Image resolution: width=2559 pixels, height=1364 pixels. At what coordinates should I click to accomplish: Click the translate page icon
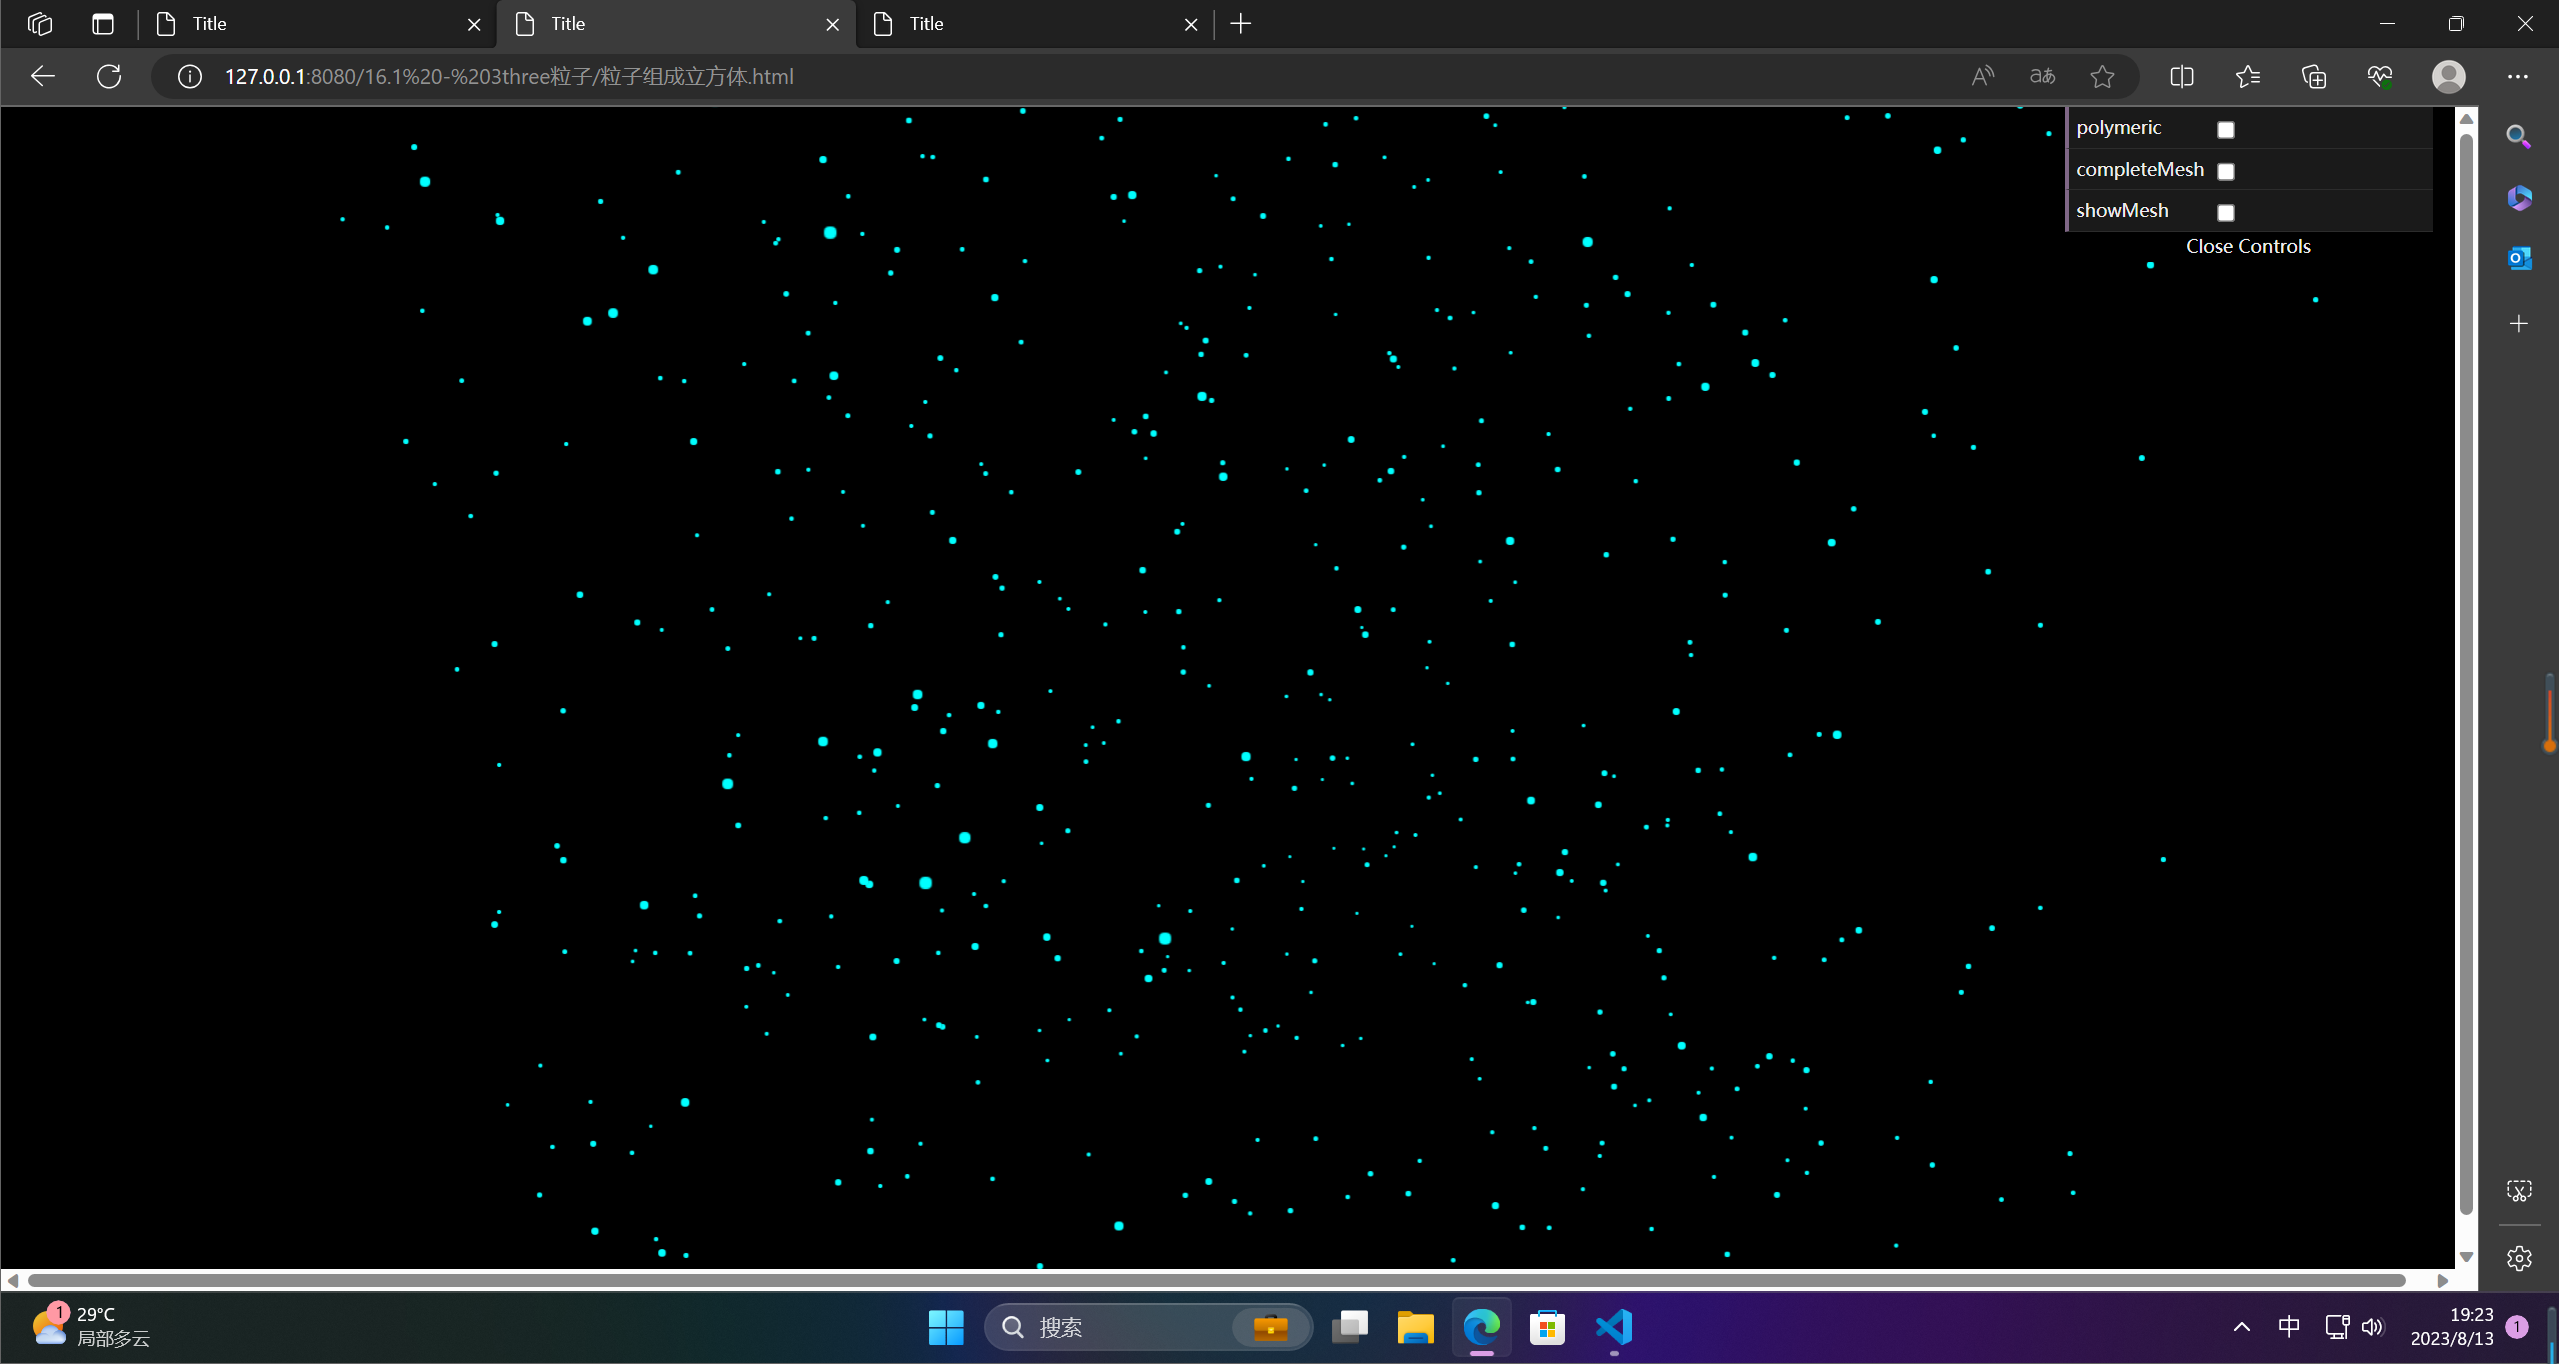pos(2042,77)
